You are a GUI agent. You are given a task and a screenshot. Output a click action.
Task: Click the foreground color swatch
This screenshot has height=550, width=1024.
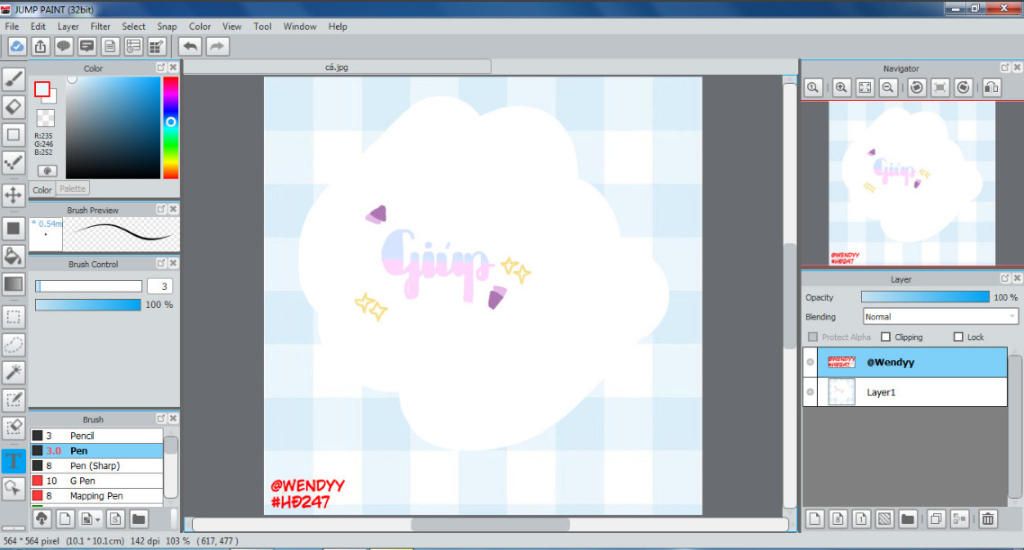point(42,89)
